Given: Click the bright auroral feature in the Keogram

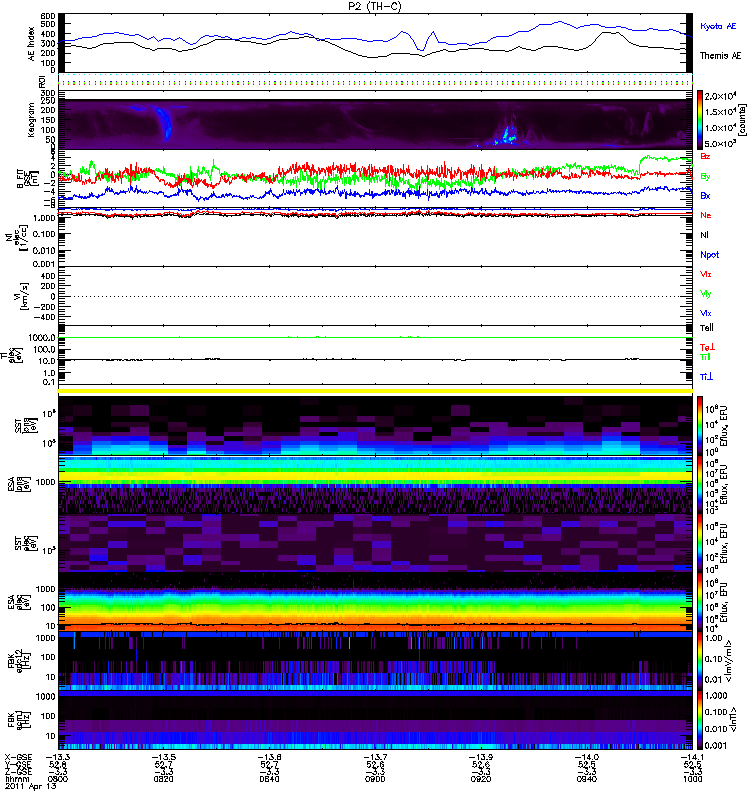Looking at the screenshot, I should (508, 135).
